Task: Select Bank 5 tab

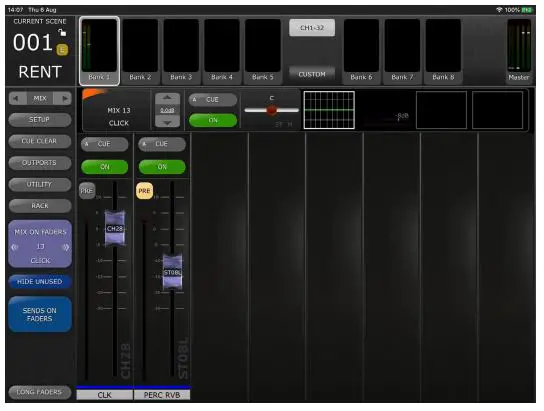Action: tap(263, 51)
